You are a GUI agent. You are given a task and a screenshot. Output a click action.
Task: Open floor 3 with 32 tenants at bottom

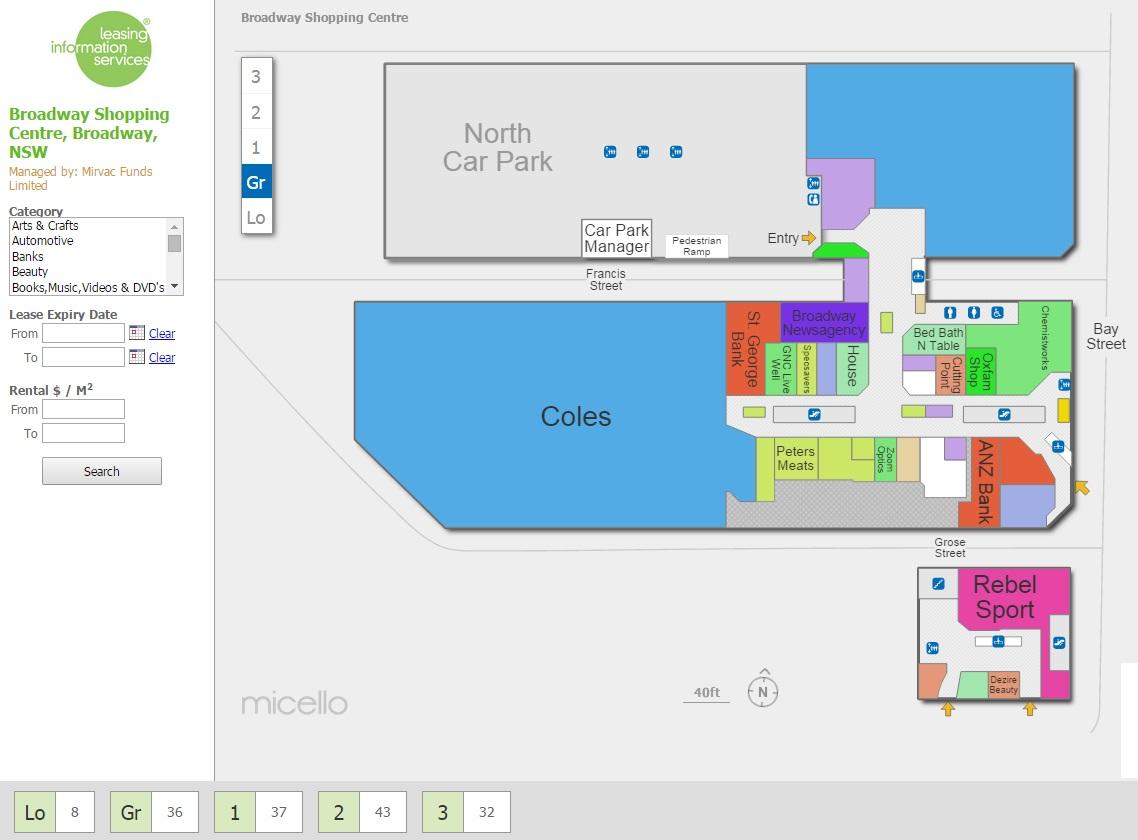coord(466,812)
